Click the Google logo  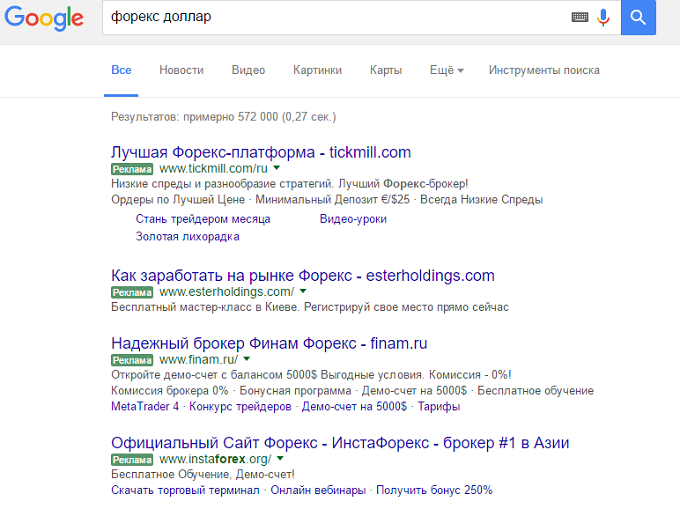coord(44,18)
